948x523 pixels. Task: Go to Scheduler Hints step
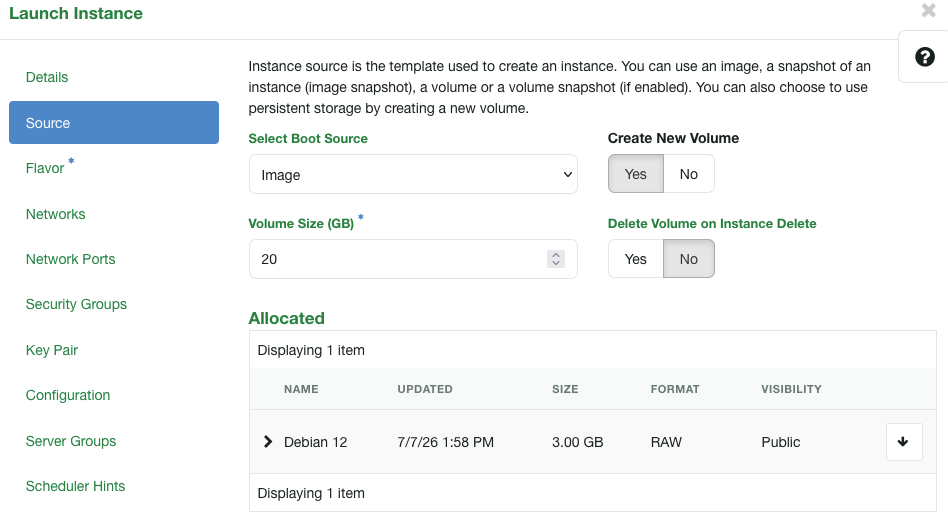click(x=75, y=486)
